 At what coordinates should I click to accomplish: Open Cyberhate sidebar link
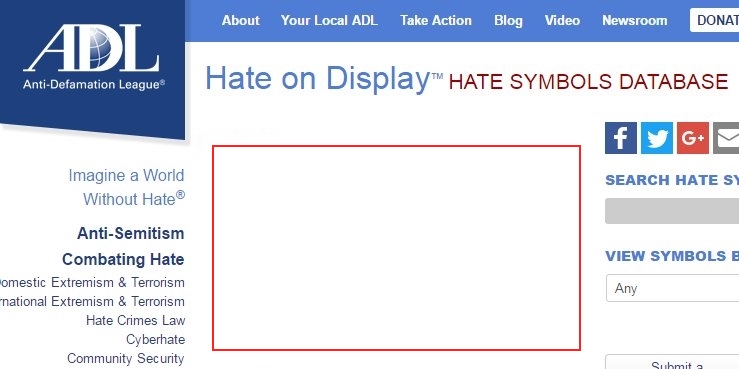(x=156, y=340)
